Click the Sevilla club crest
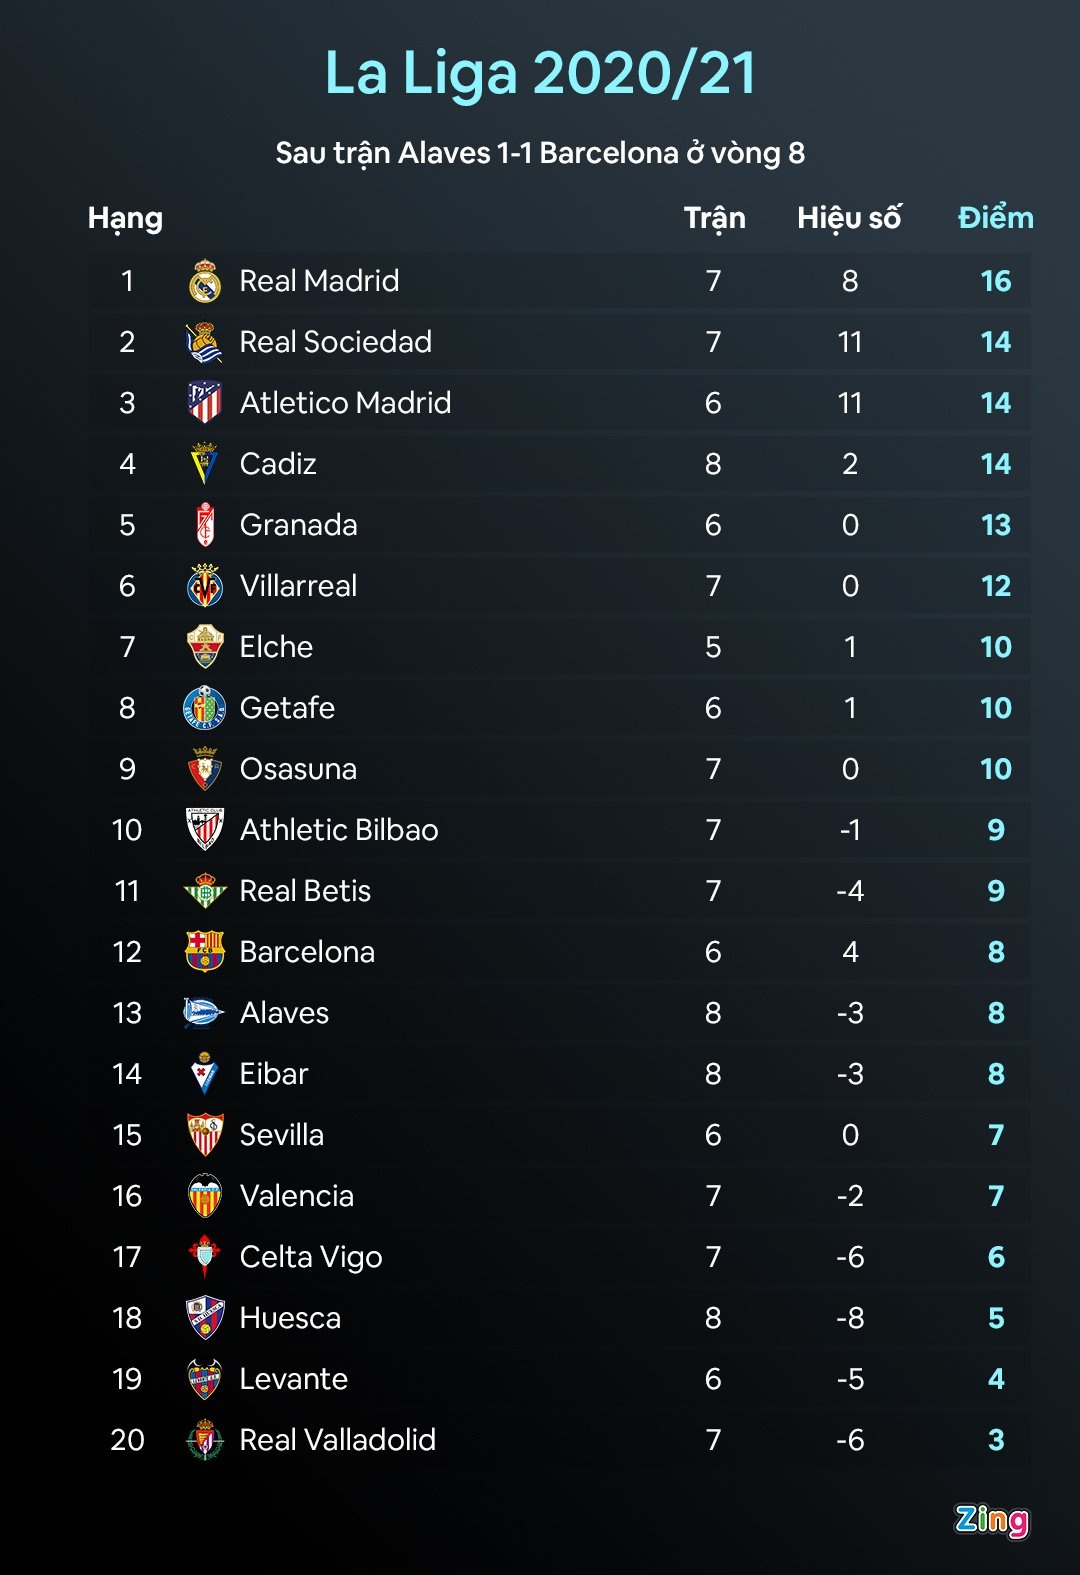This screenshot has width=1080, height=1575. 205,1135
